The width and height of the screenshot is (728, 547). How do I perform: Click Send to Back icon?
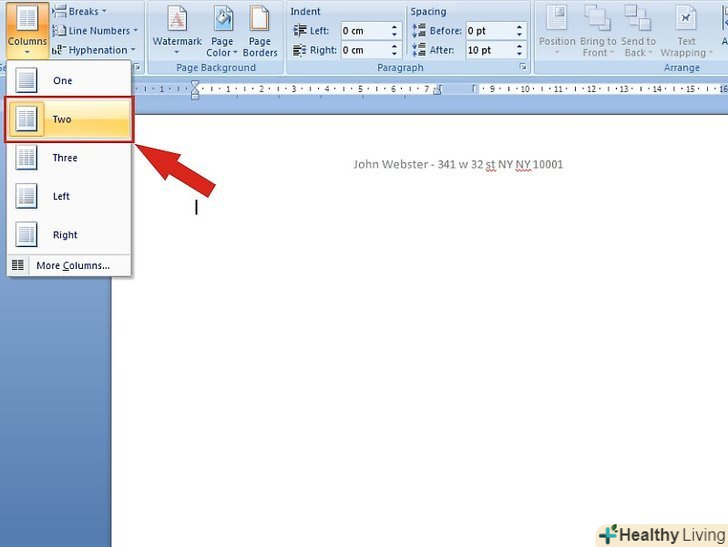(x=637, y=19)
